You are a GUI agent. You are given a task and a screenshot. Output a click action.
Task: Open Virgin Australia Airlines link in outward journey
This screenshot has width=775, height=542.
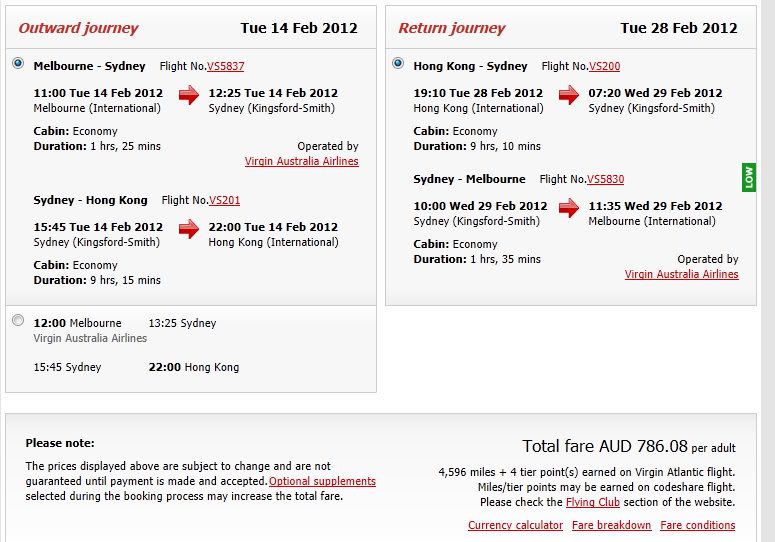(301, 162)
